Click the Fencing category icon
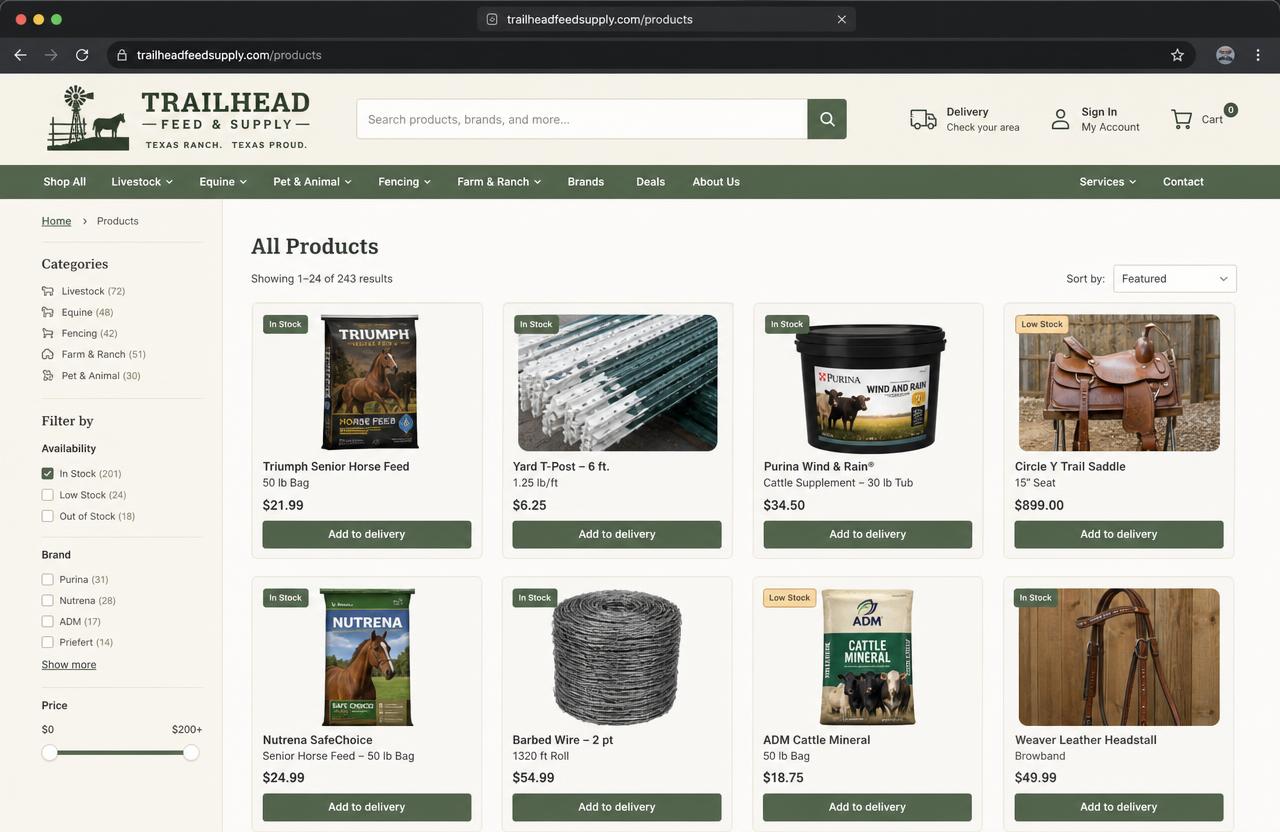This screenshot has width=1280, height=832. (x=48, y=333)
